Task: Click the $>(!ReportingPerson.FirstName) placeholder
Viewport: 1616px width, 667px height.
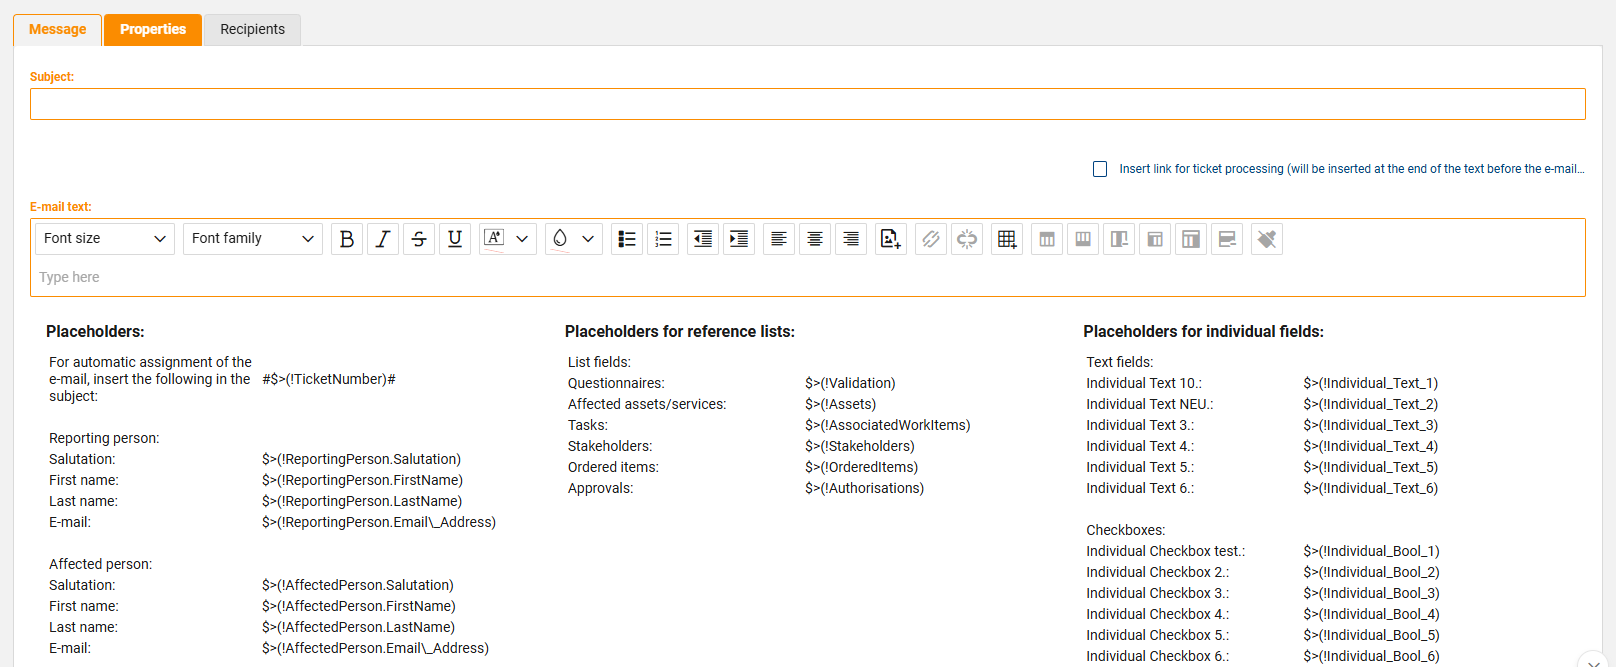Action: (x=362, y=480)
